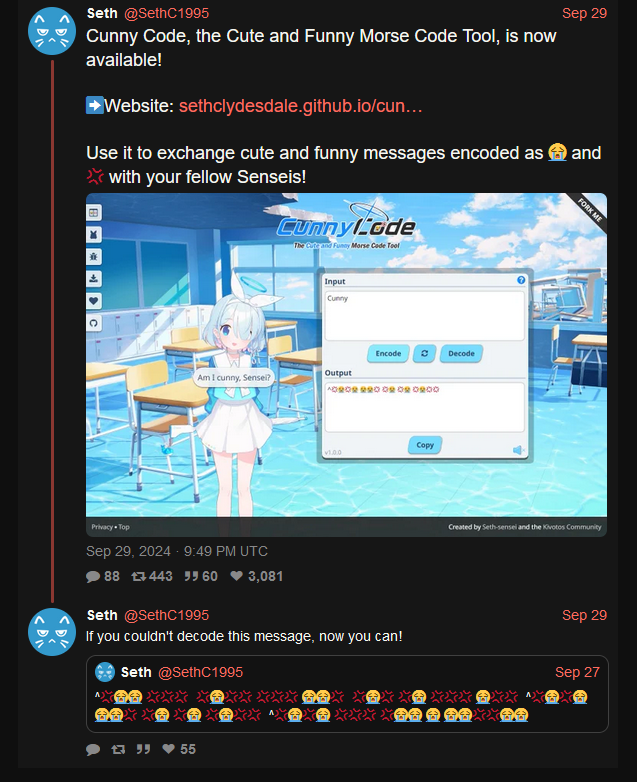Open Seth's avatar on the second tweet
This screenshot has height=782, width=637.
tap(52, 632)
